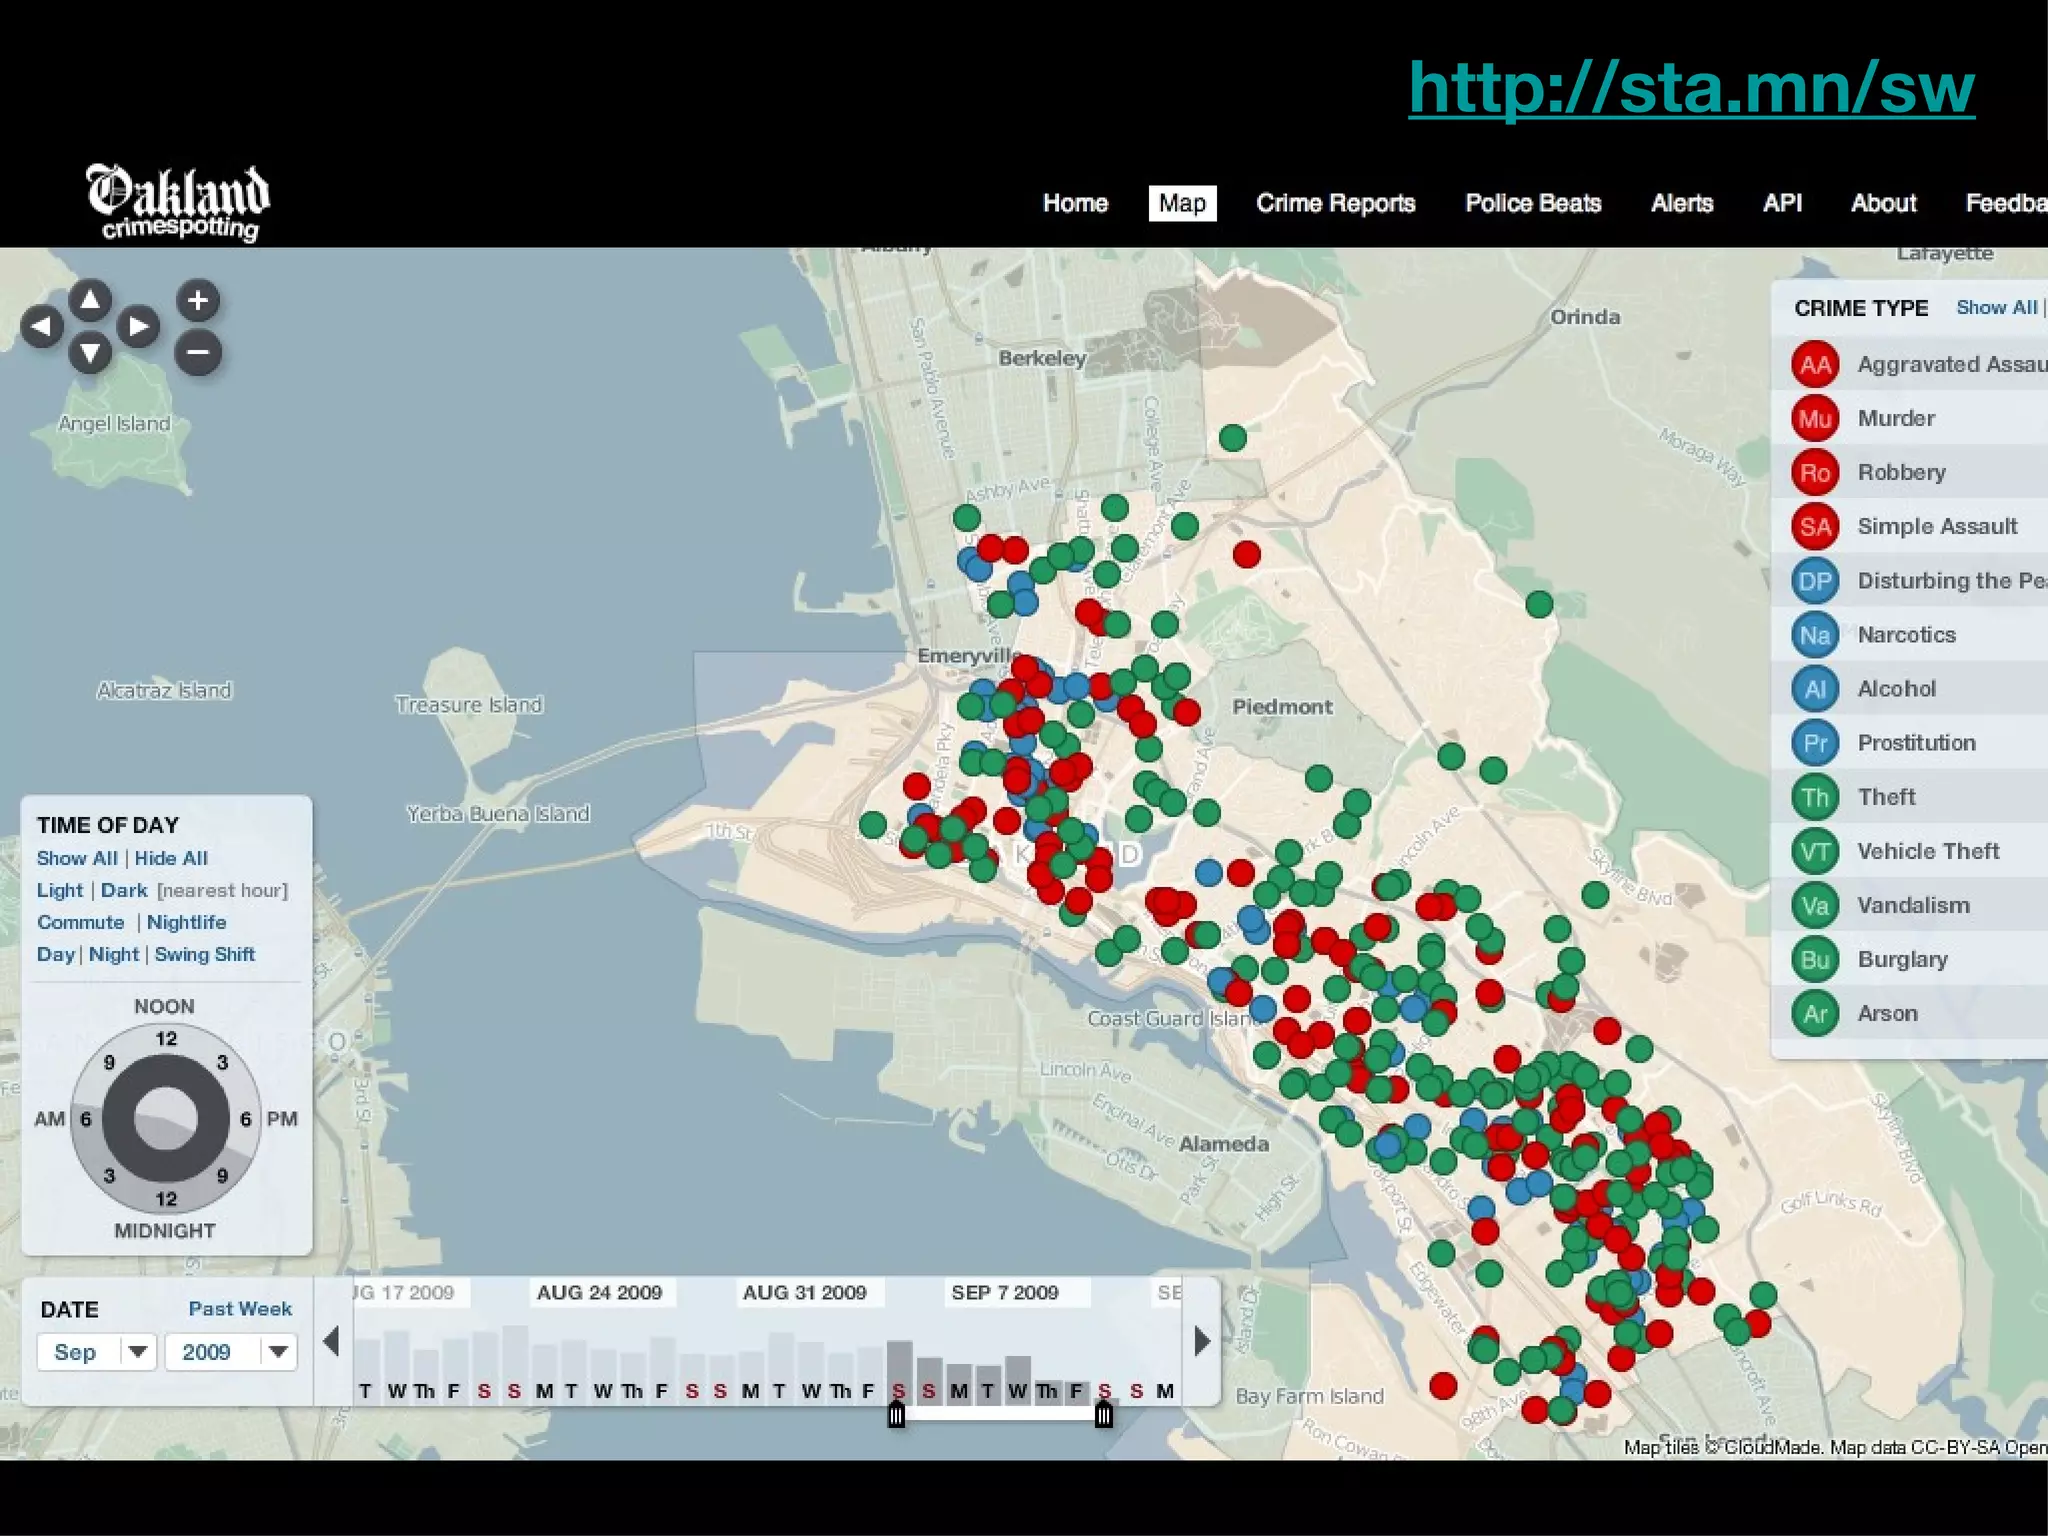Open the Police Beats nav item

pyautogui.click(x=1532, y=203)
